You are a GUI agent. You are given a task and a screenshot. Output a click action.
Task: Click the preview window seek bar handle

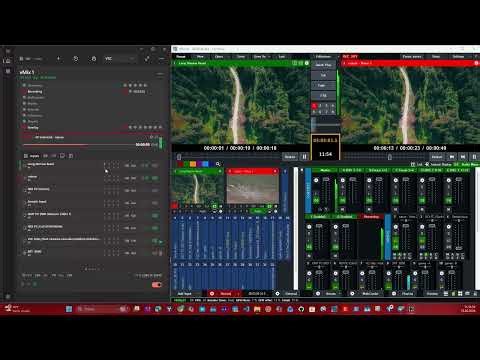(179, 157)
